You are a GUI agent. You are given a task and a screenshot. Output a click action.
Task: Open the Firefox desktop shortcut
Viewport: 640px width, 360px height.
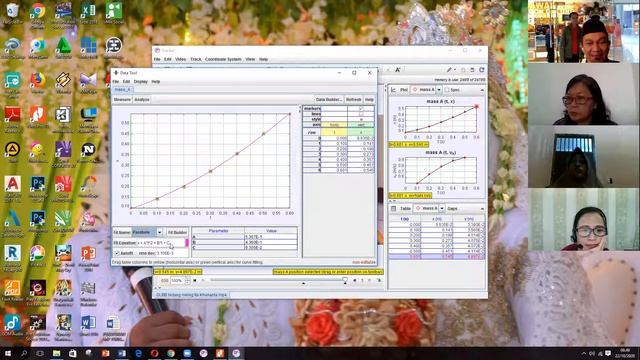(x=38, y=81)
